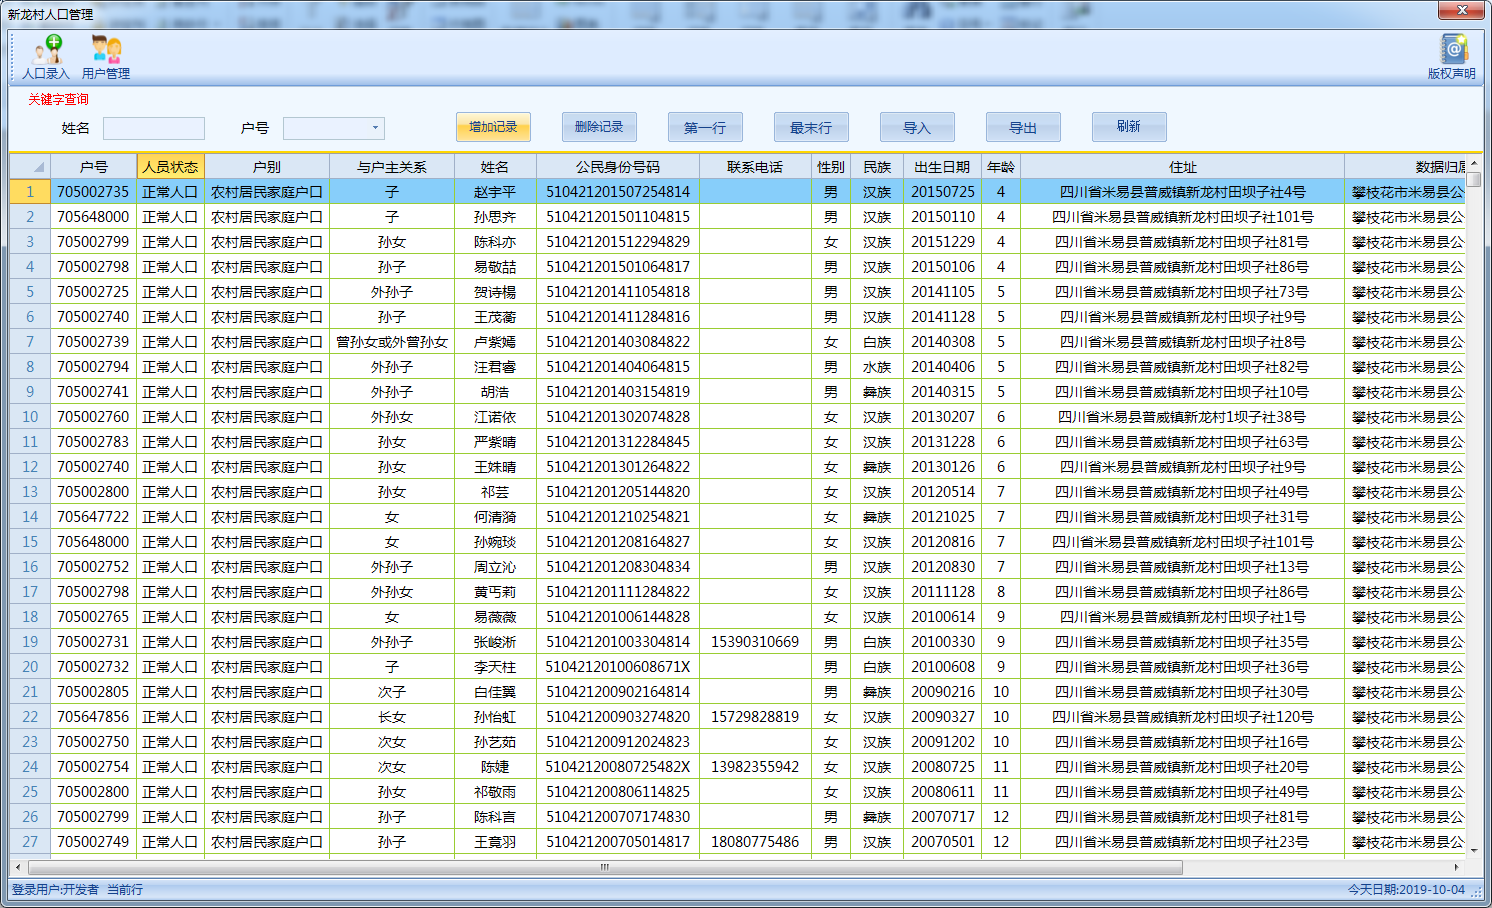This screenshot has width=1492, height=908.
Task: Jump to first row with 第一行
Action: pyautogui.click(x=705, y=127)
